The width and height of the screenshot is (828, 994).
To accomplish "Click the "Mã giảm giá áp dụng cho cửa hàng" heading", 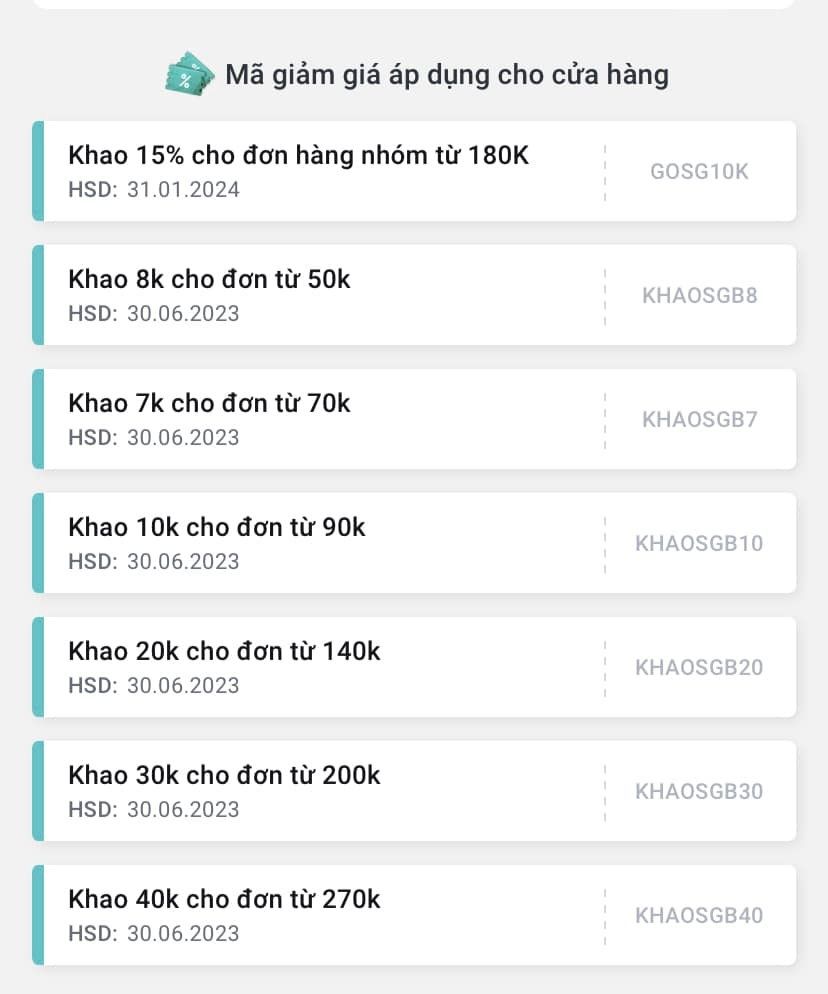I will pos(446,75).
